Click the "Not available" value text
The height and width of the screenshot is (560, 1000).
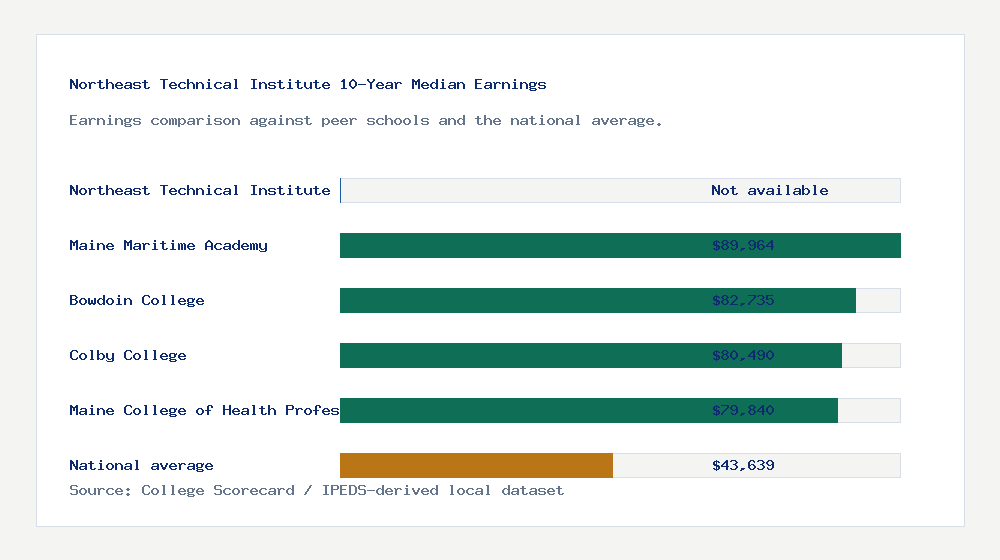pos(770,190)
